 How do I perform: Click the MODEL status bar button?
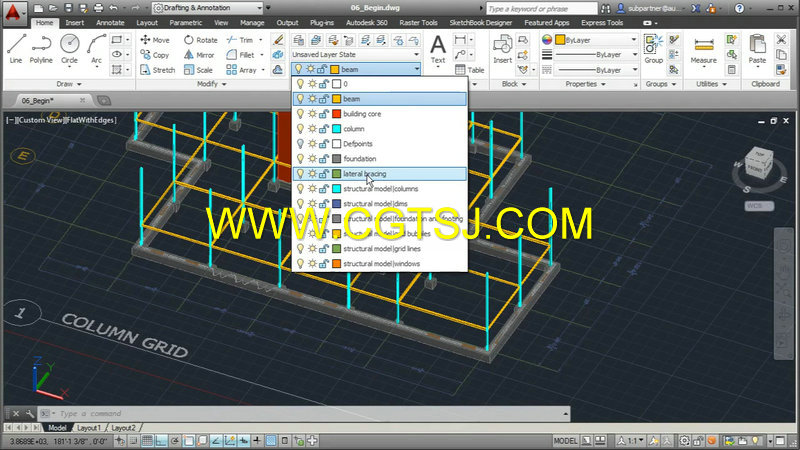[565, 441]
